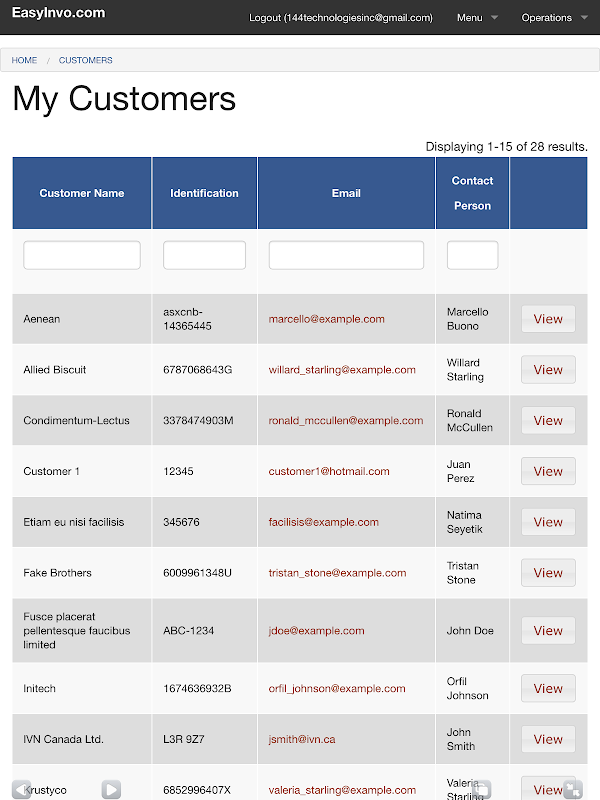Focus the Customer Name filter field
The width and height of the screenshot is (600, 800).
pyautogui.click(x=82, y=255)
